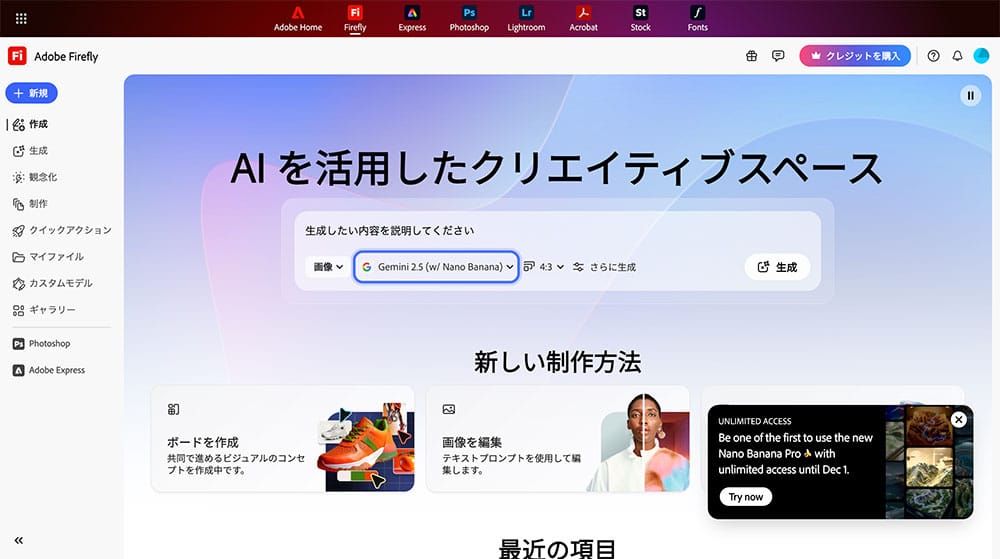Open 観念化 in the sidebar
This screenshot has width=1000, height=559.
35,177
